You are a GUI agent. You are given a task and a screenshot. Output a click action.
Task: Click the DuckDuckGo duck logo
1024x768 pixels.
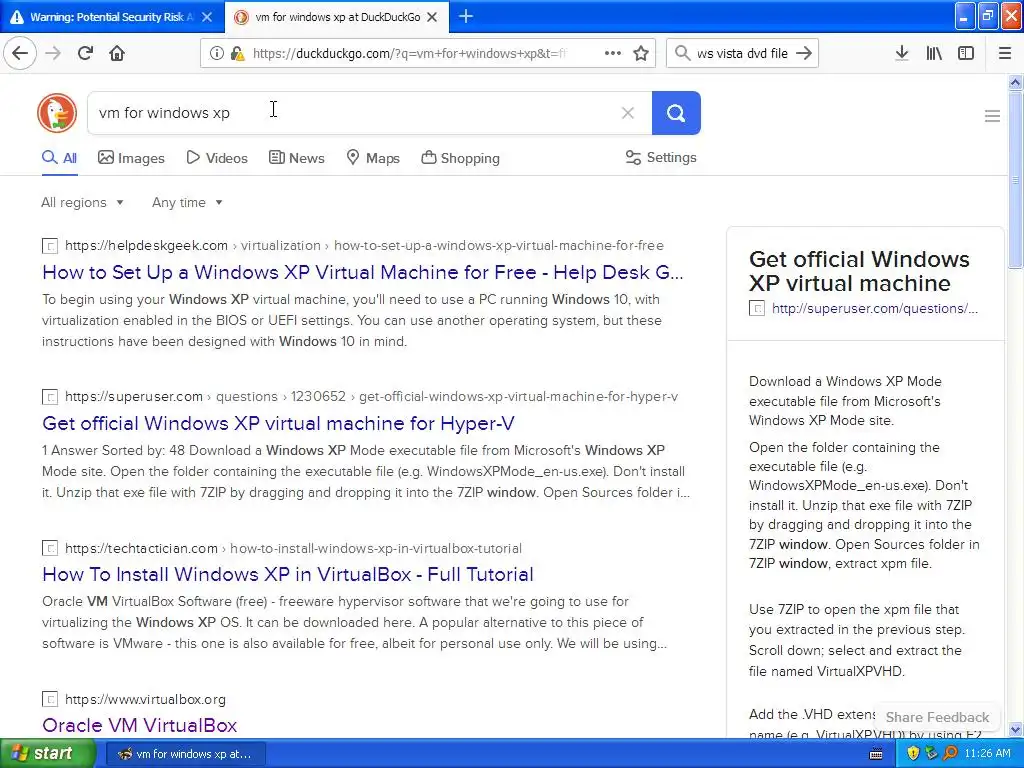[x=57, y=113]
